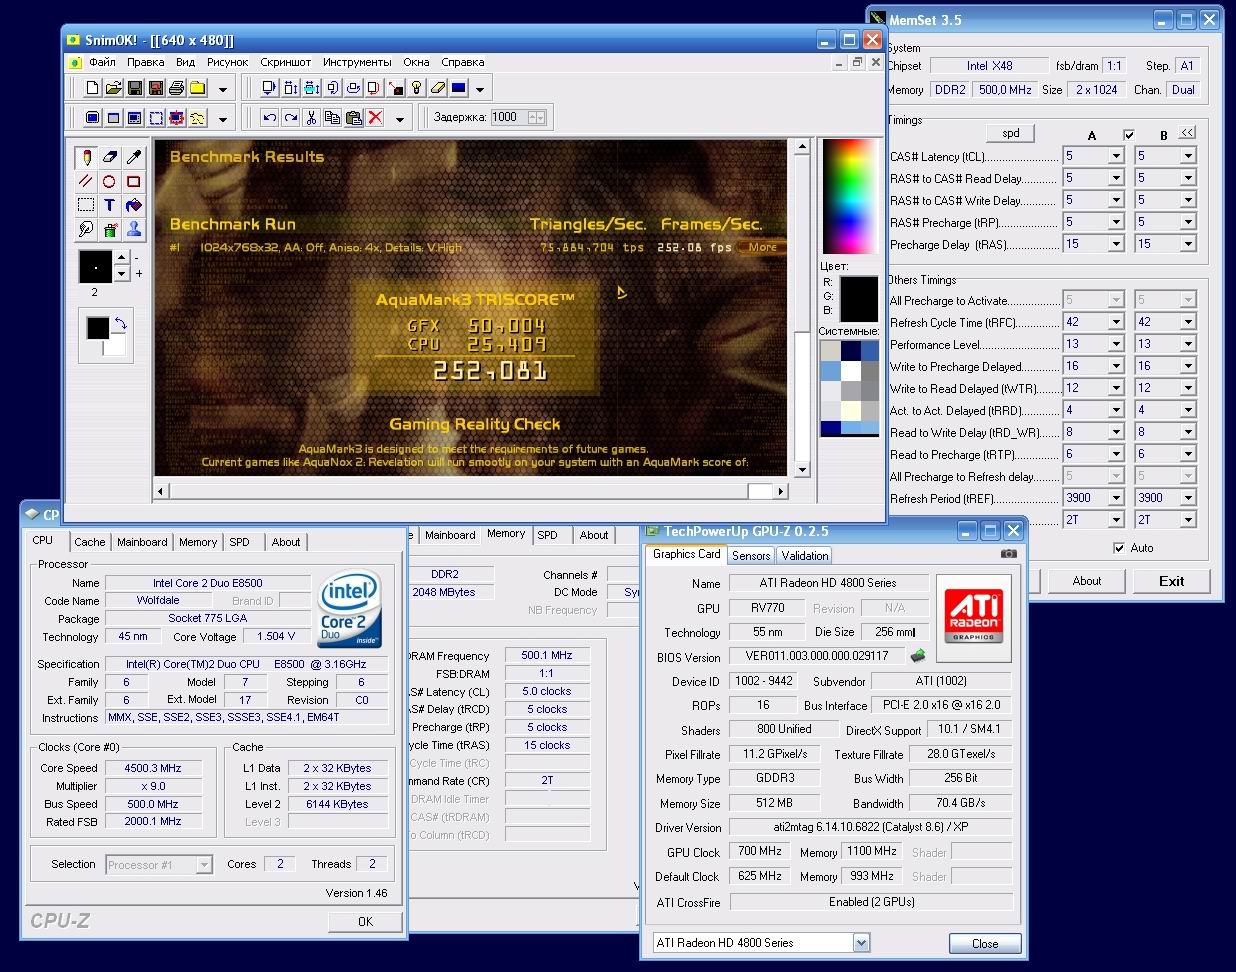Click the spd button in MemSet

pyautogui.click(x=1011, y=133)
